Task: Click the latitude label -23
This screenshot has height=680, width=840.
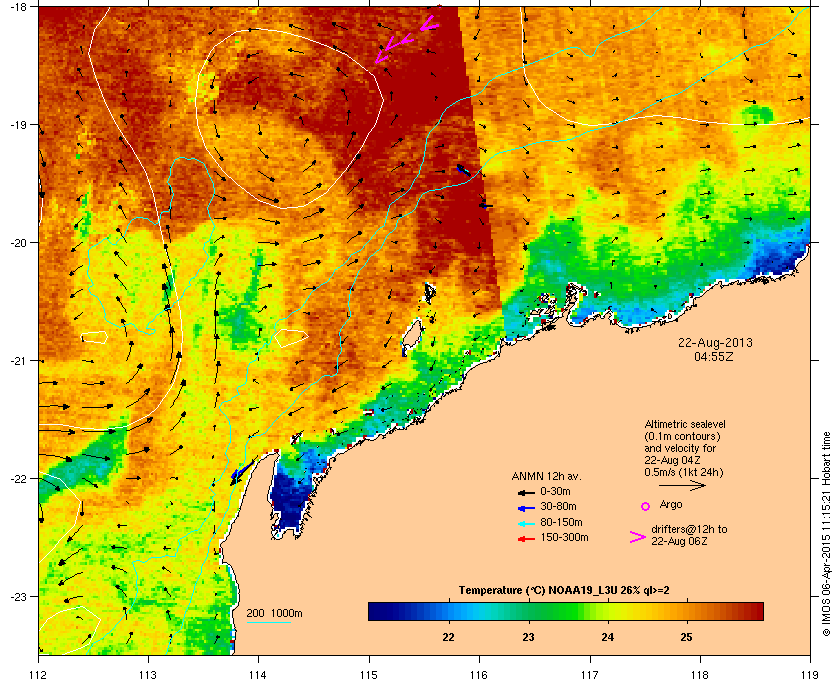Action: click(x=18, y=596)
